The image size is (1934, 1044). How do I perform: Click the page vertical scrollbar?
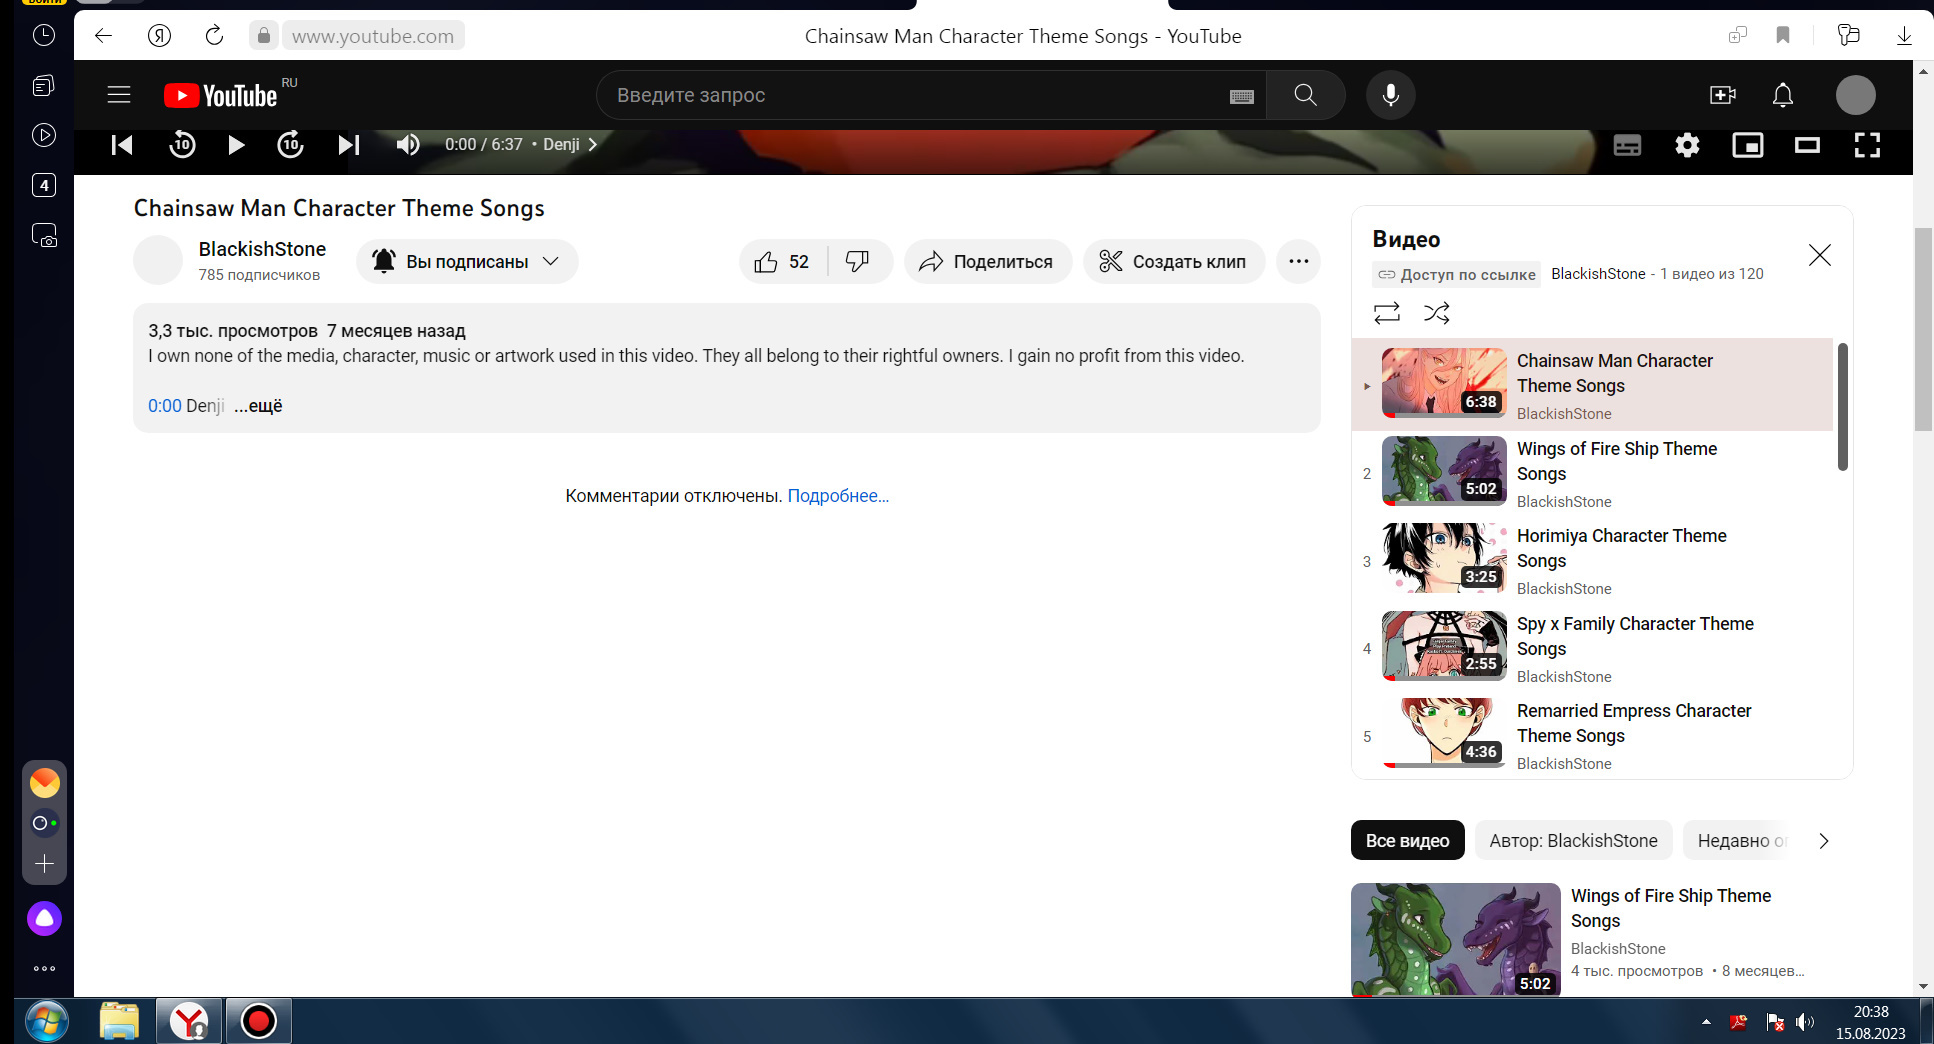point(1923,330)
